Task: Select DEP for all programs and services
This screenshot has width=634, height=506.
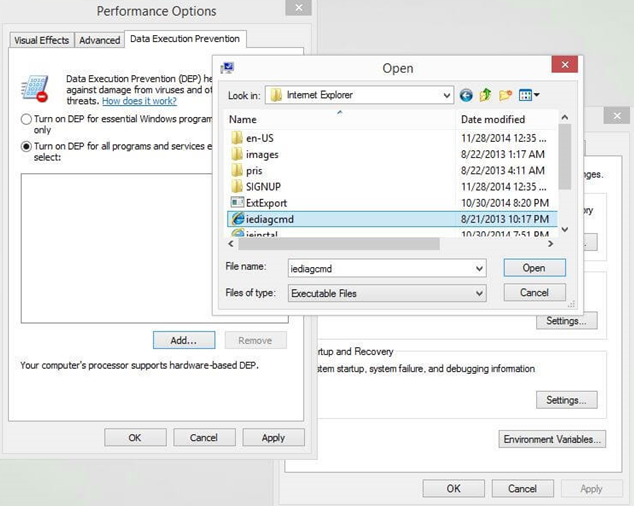Action: (x=26, y=146)
